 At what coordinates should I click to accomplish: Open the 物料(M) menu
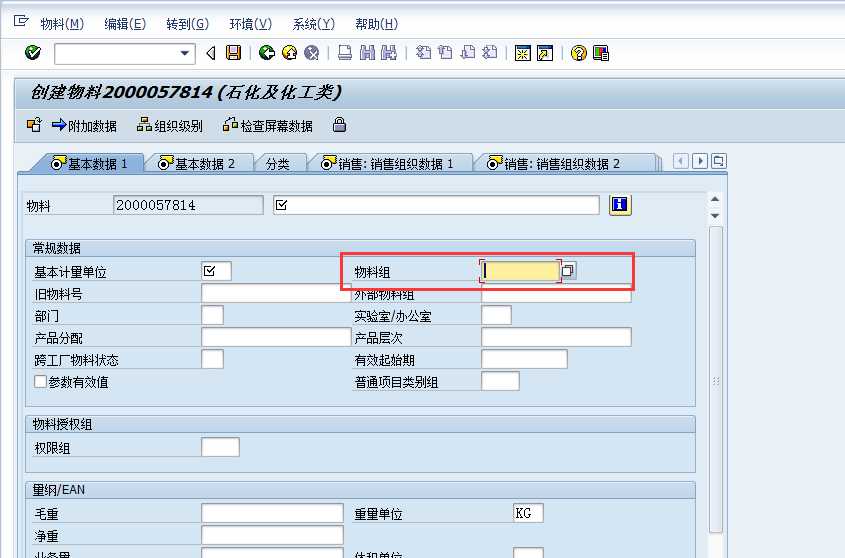click(x=62, y=24)
